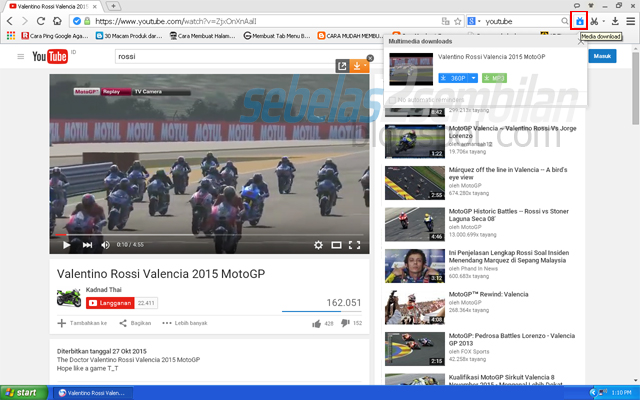Open the 'CARA MUDAH MEMBU...' bookmark
The width and height of the screenshot is (640, 400).
coord(350,36)
